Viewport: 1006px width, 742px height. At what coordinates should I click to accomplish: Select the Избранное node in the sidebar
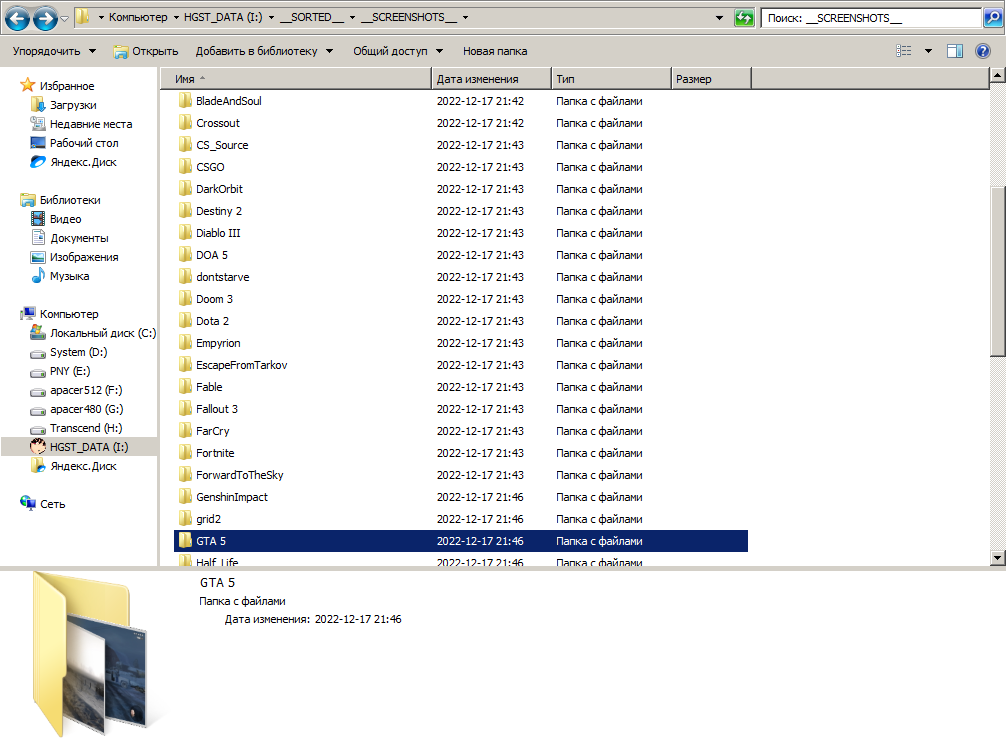67,85
